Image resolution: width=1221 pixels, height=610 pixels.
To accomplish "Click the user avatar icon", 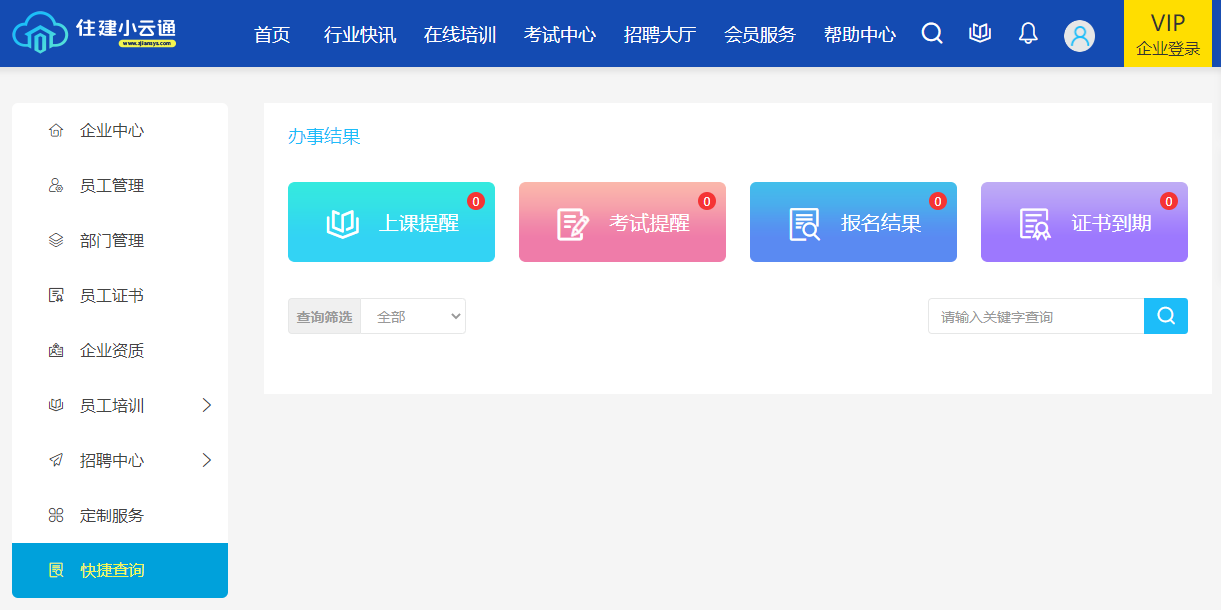I will tap(1079, 36).
